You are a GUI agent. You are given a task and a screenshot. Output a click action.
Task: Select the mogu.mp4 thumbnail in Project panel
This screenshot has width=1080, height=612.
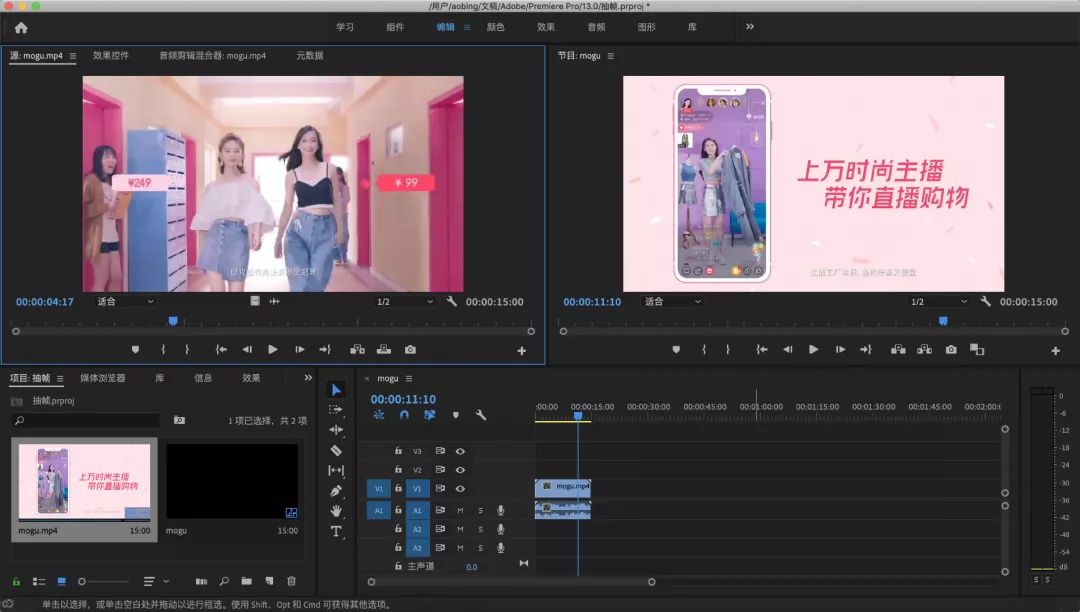84,481
